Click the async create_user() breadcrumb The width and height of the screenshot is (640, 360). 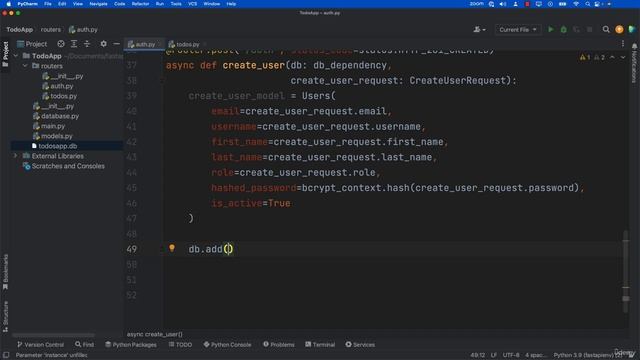[155, 334]
